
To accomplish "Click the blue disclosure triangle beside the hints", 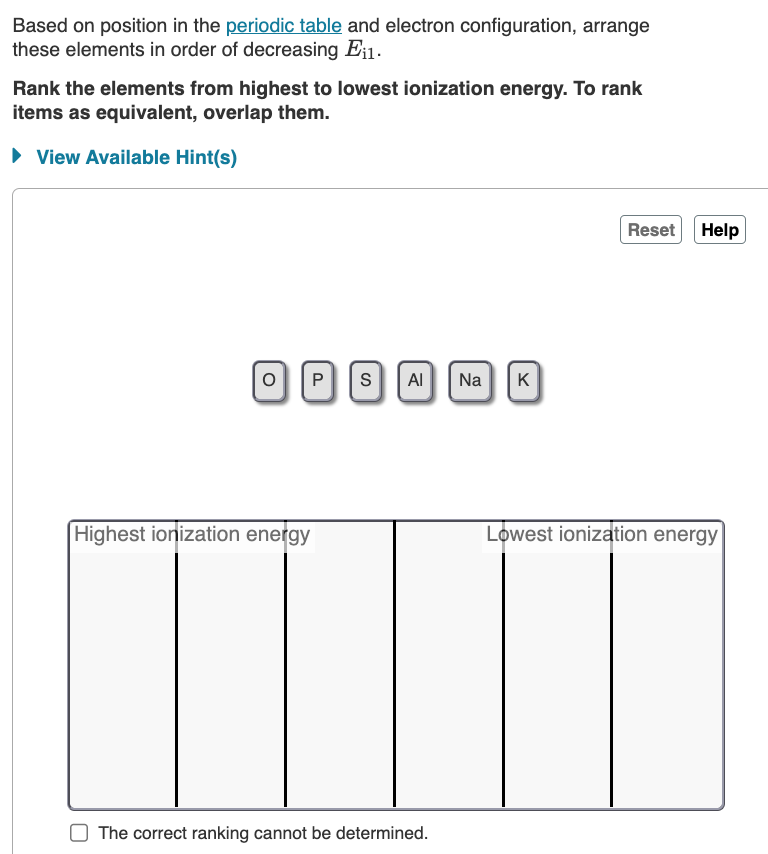I will tap(15, 157).
